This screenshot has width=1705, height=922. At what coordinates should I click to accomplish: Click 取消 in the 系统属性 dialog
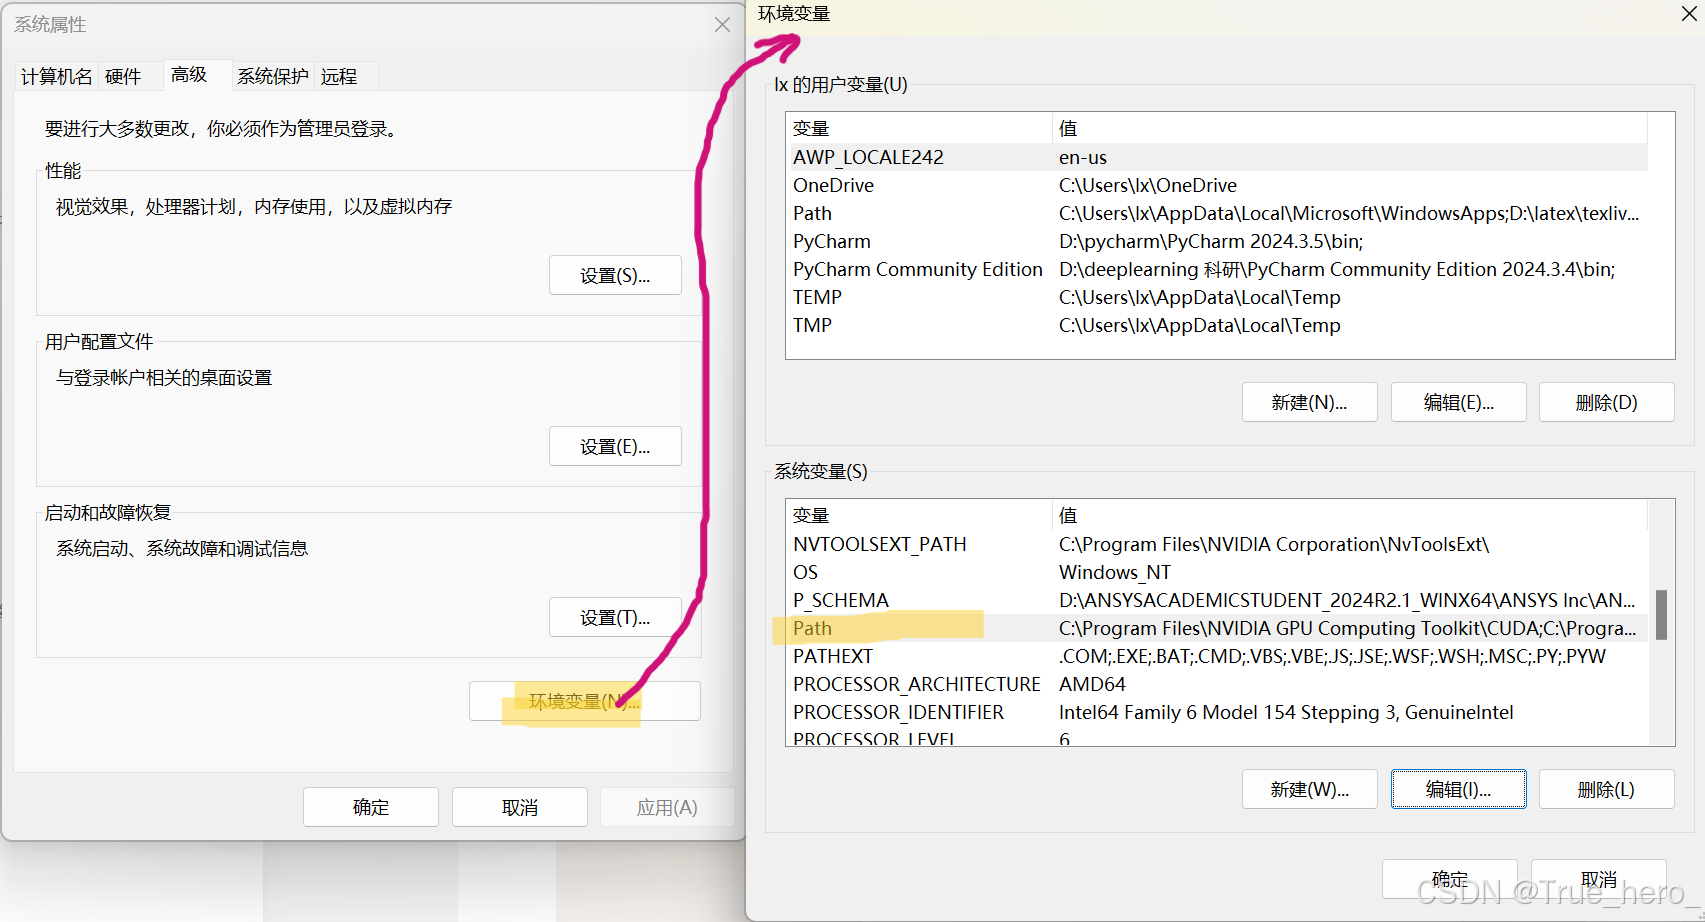click(519, 807)
